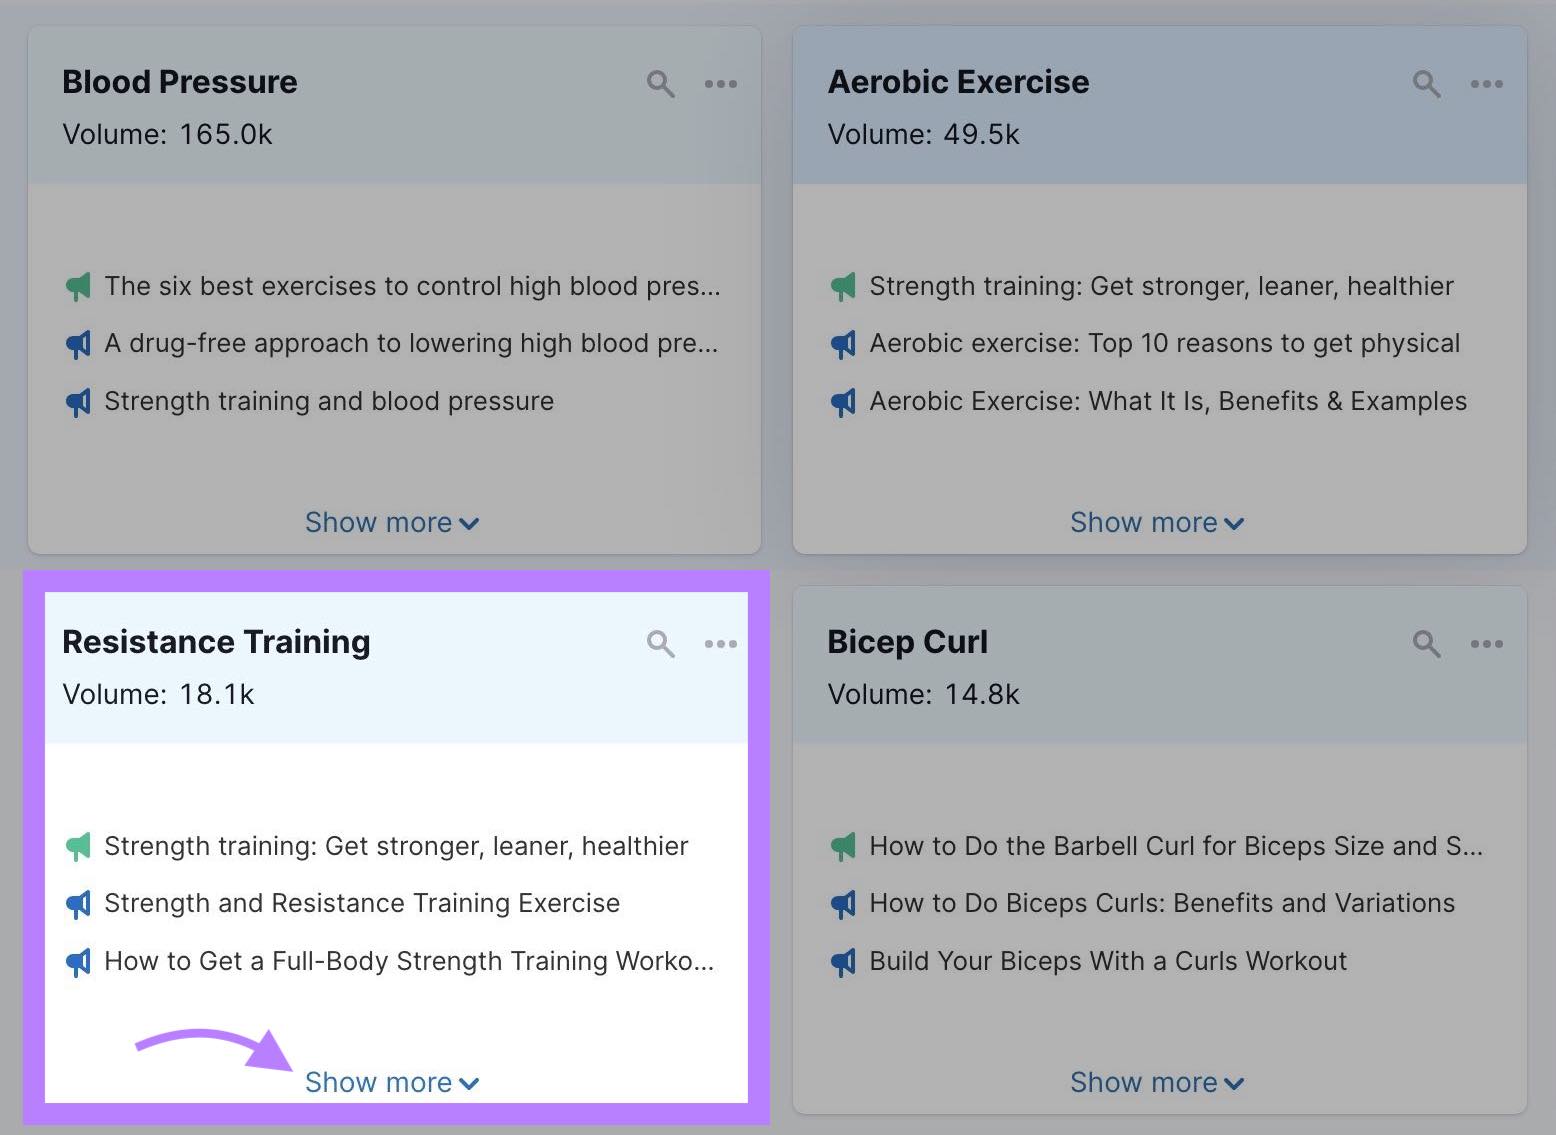Open Aerobic Exercise: What It Is article
1556x1135 pixels.
click(x=1167, y=402)
